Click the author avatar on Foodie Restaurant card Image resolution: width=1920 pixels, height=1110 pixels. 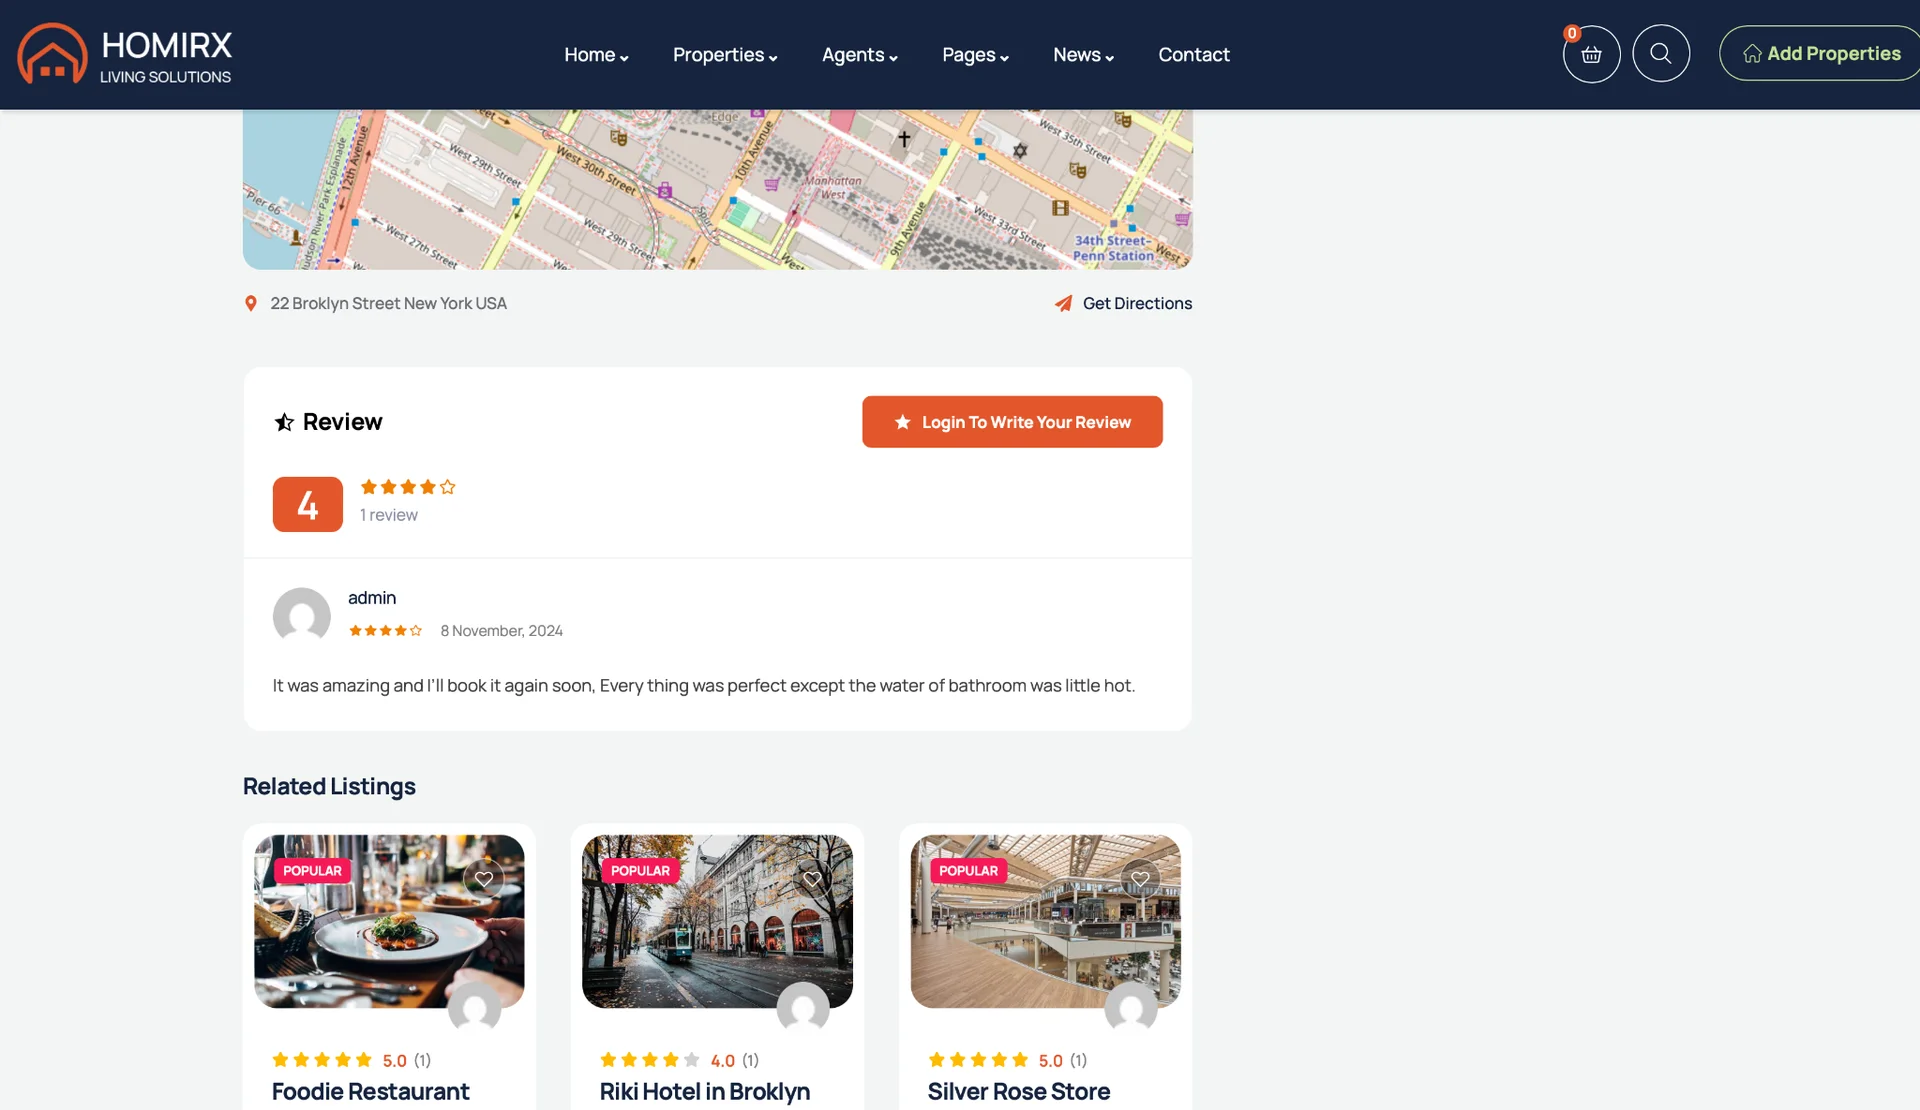474,1008
